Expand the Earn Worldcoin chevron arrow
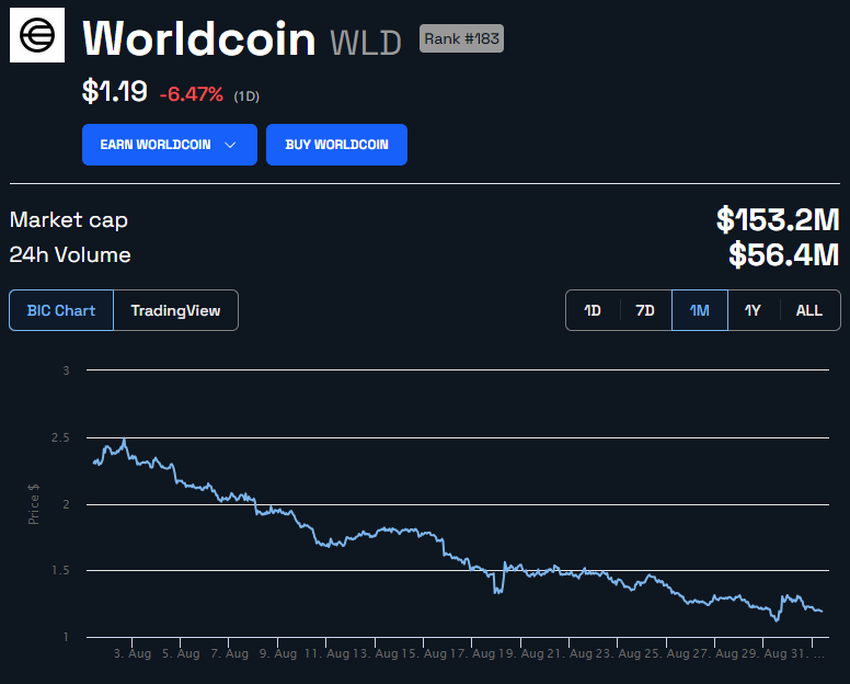This screenshot has height=684, width=850. [233, 144]
